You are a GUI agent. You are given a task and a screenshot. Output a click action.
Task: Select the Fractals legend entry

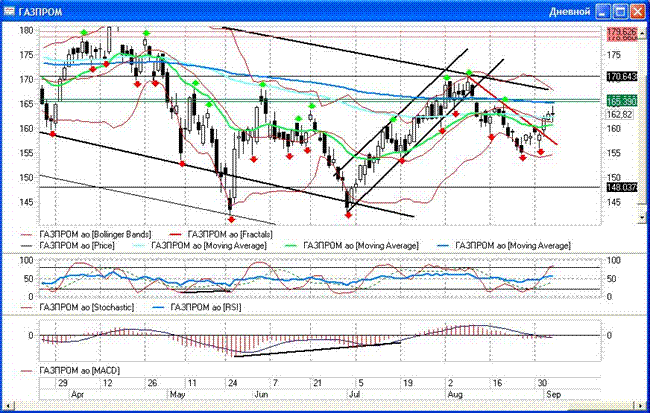[221, 235]
